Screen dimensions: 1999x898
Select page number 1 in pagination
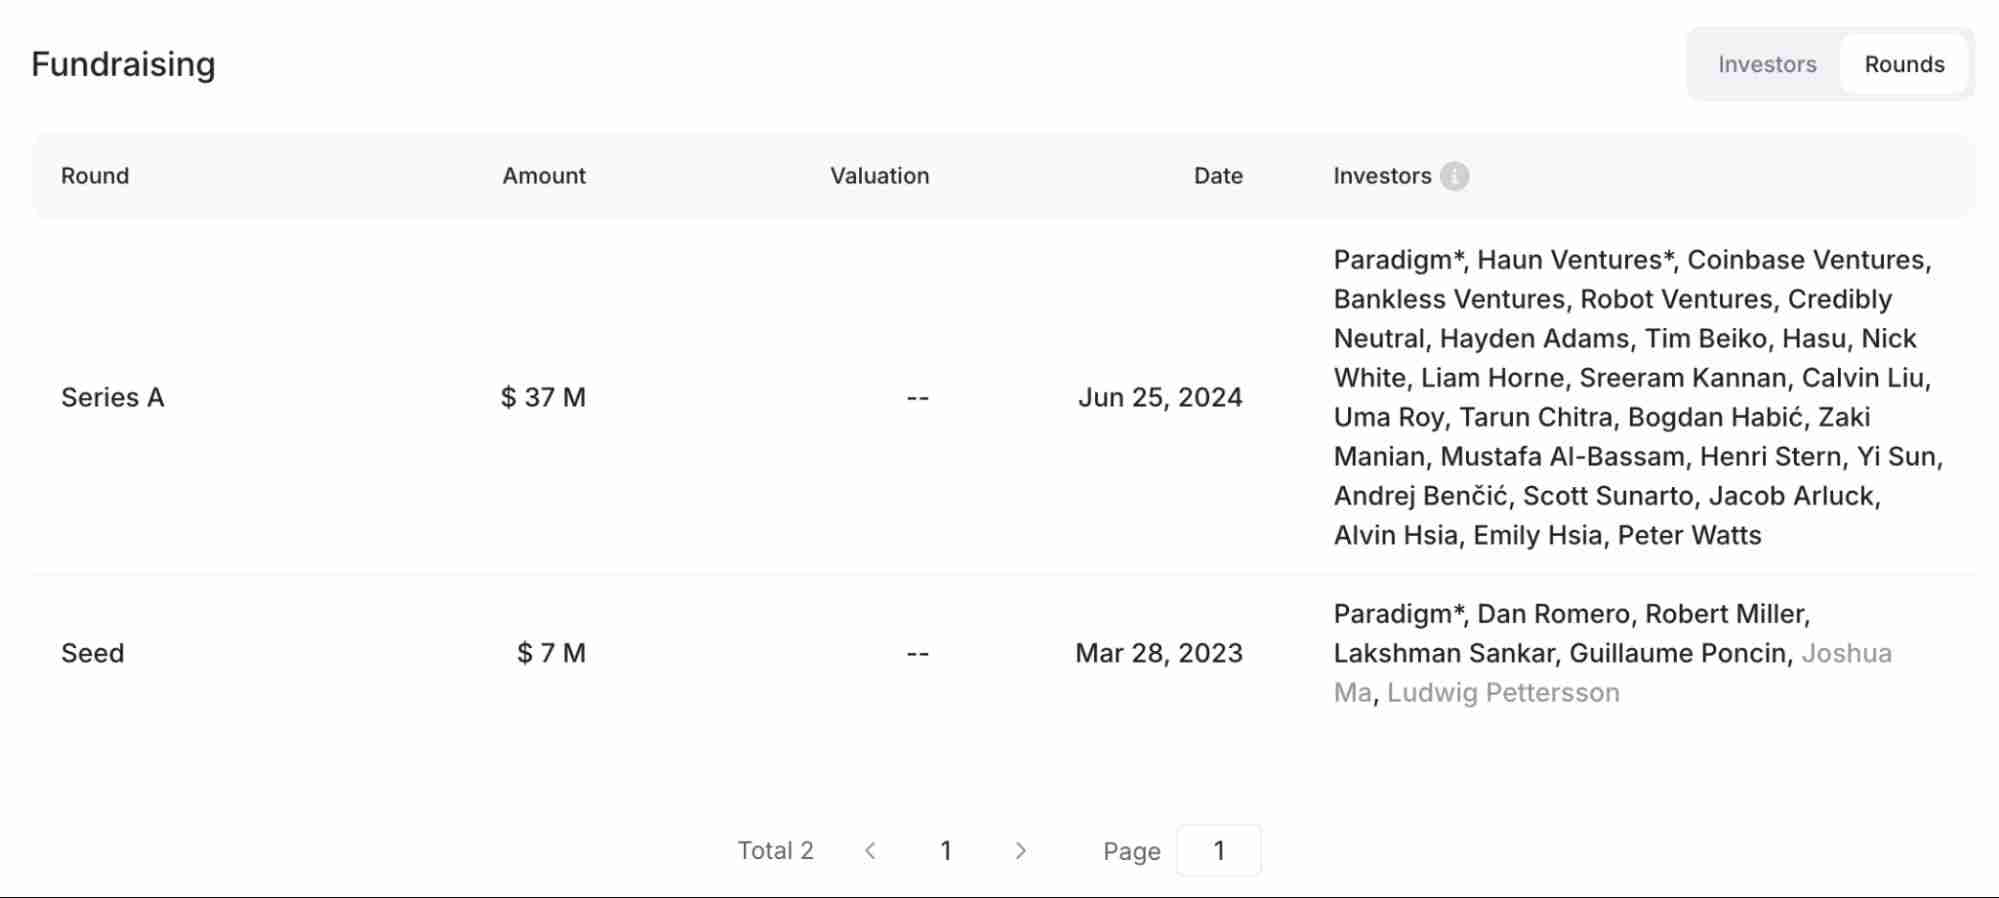click(x=945, y=850)
